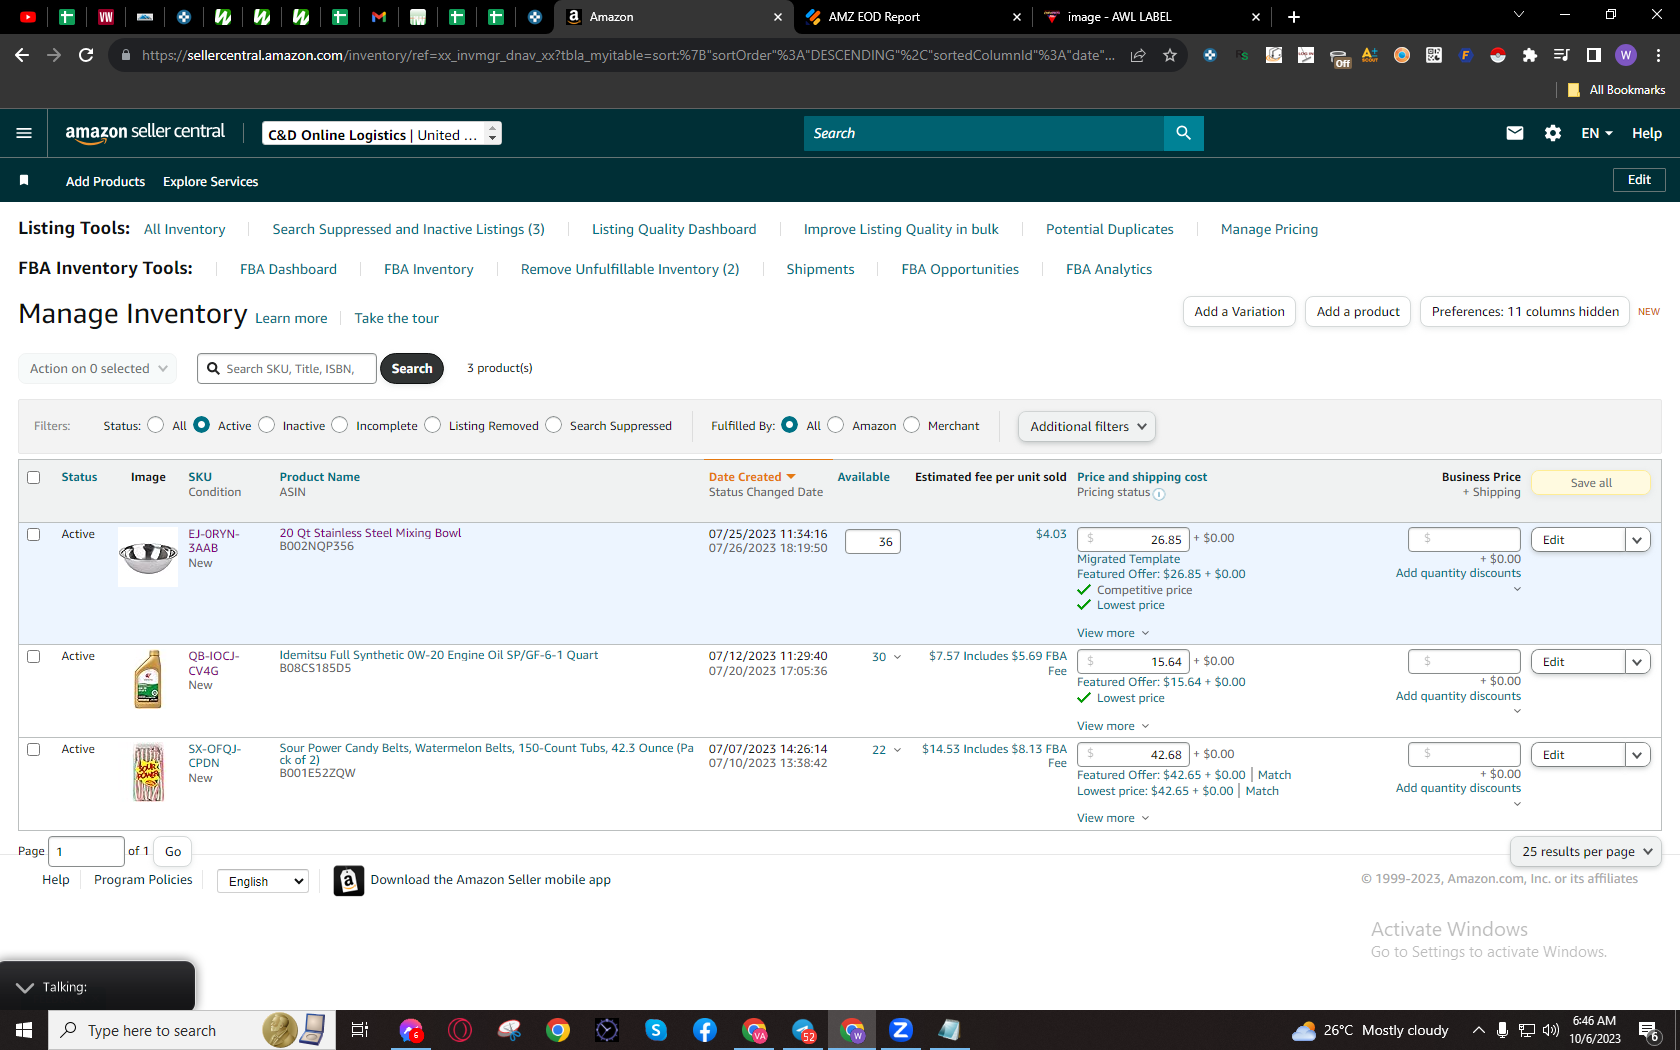
Task: Open Chrome side panel icon
Action: point(1594,55)
